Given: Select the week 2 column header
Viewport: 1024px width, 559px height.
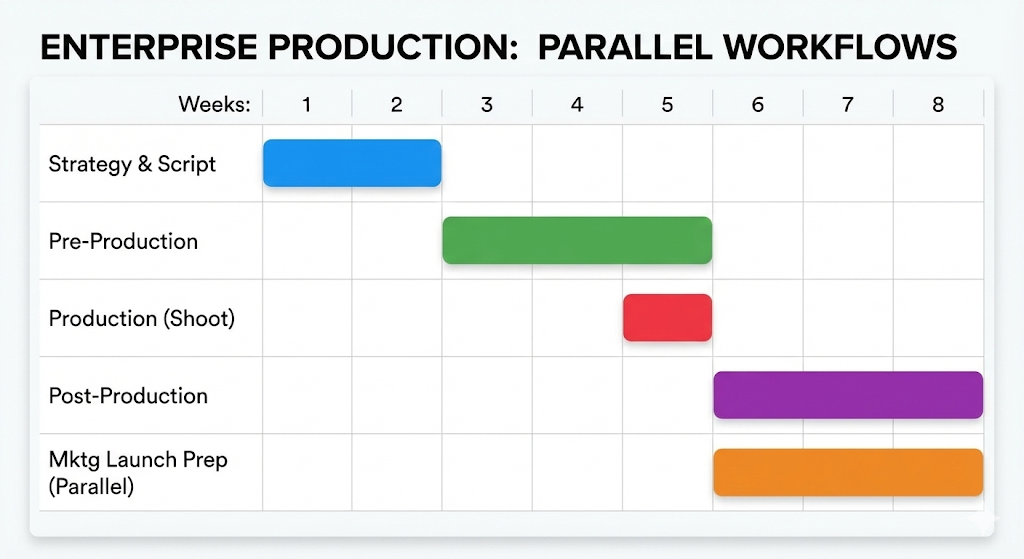Looking at the screenshot, I should click(x=396, y=104).
